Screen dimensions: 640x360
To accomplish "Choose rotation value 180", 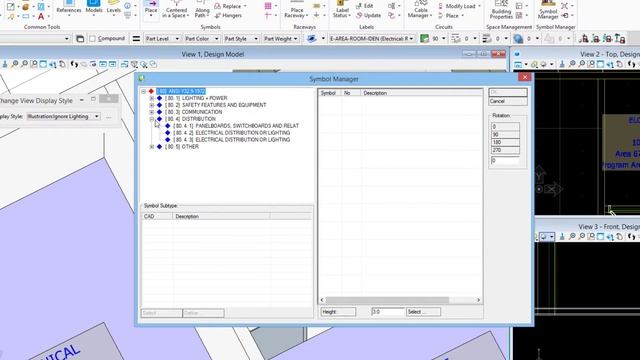I will (505, 142).
